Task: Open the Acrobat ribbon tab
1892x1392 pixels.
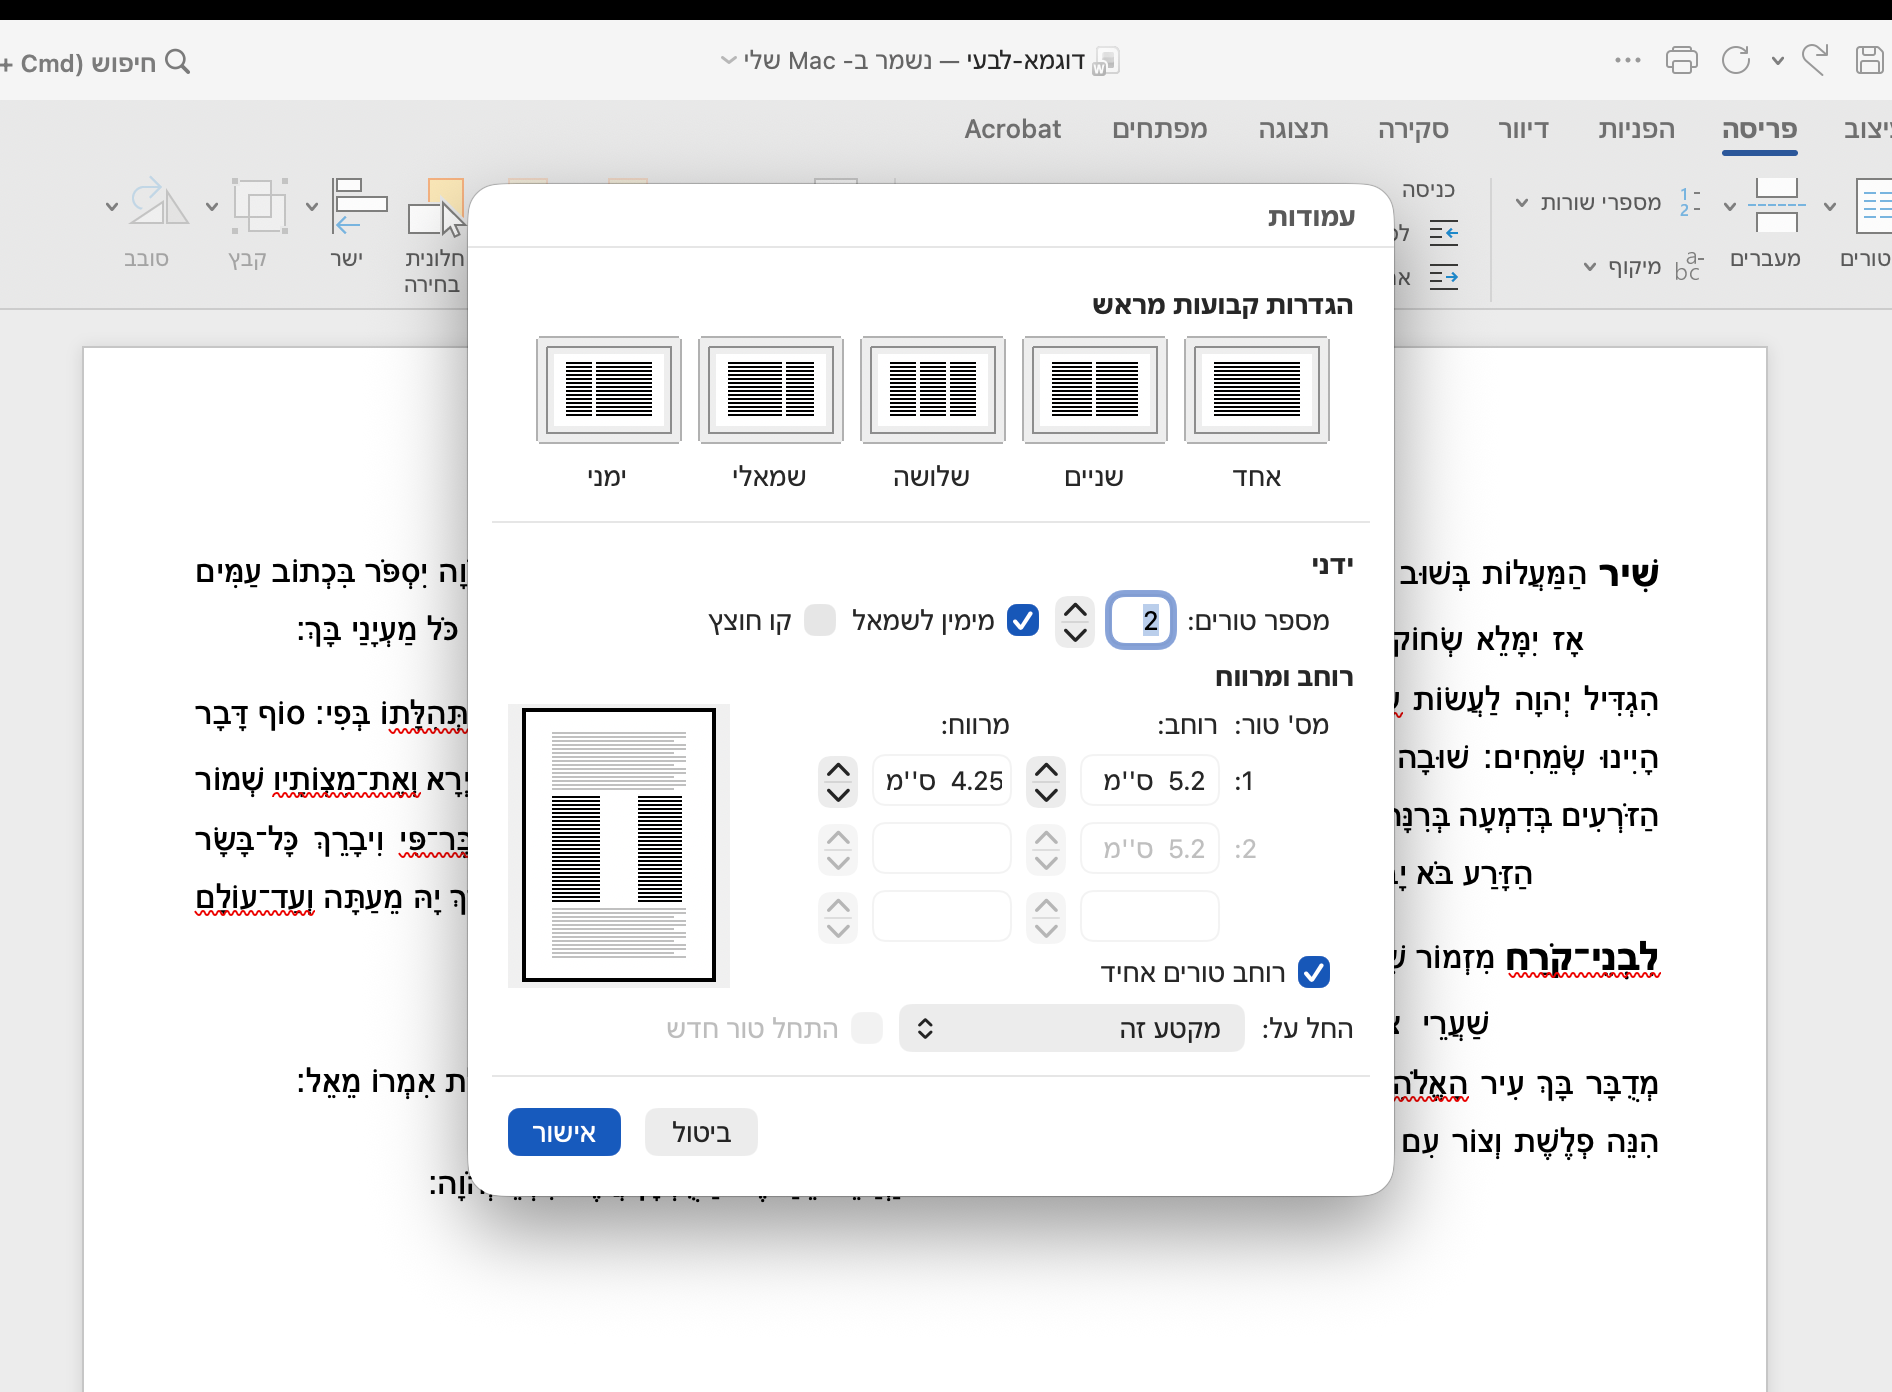Action: click(x=1012, y=129)
